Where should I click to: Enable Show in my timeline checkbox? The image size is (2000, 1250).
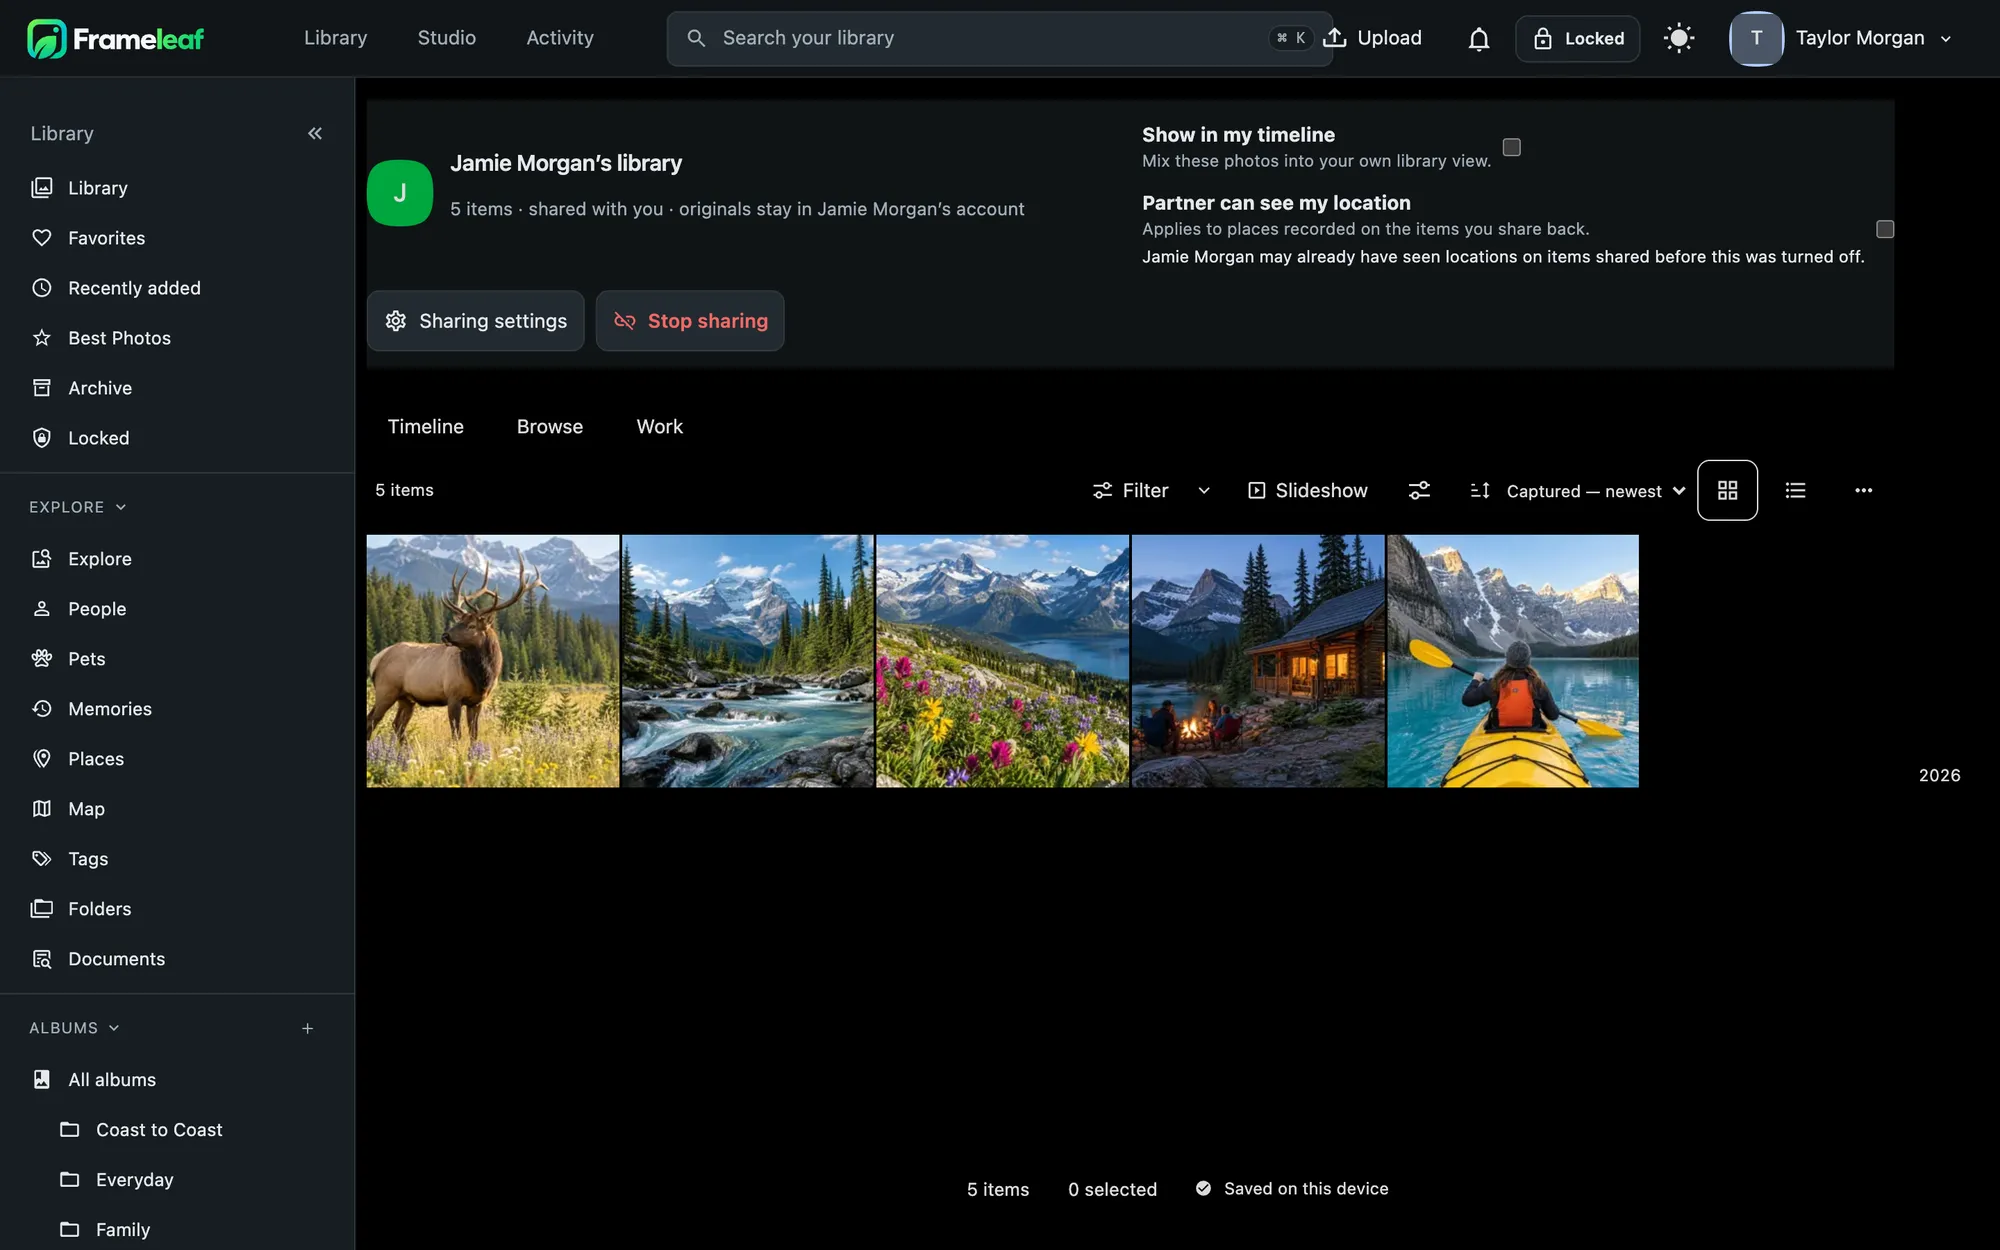point(1512,147)
